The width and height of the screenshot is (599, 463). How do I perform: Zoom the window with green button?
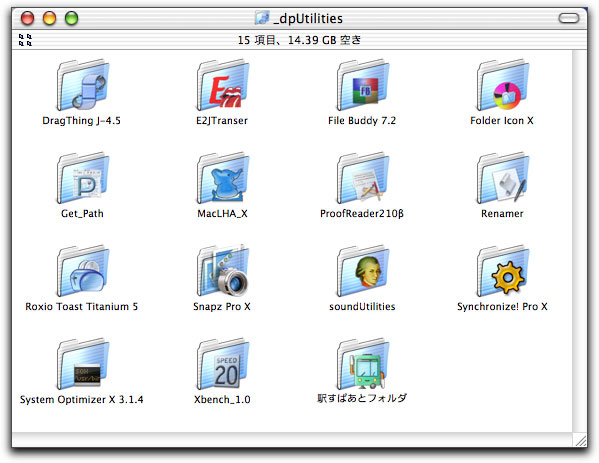click(71, 18)
